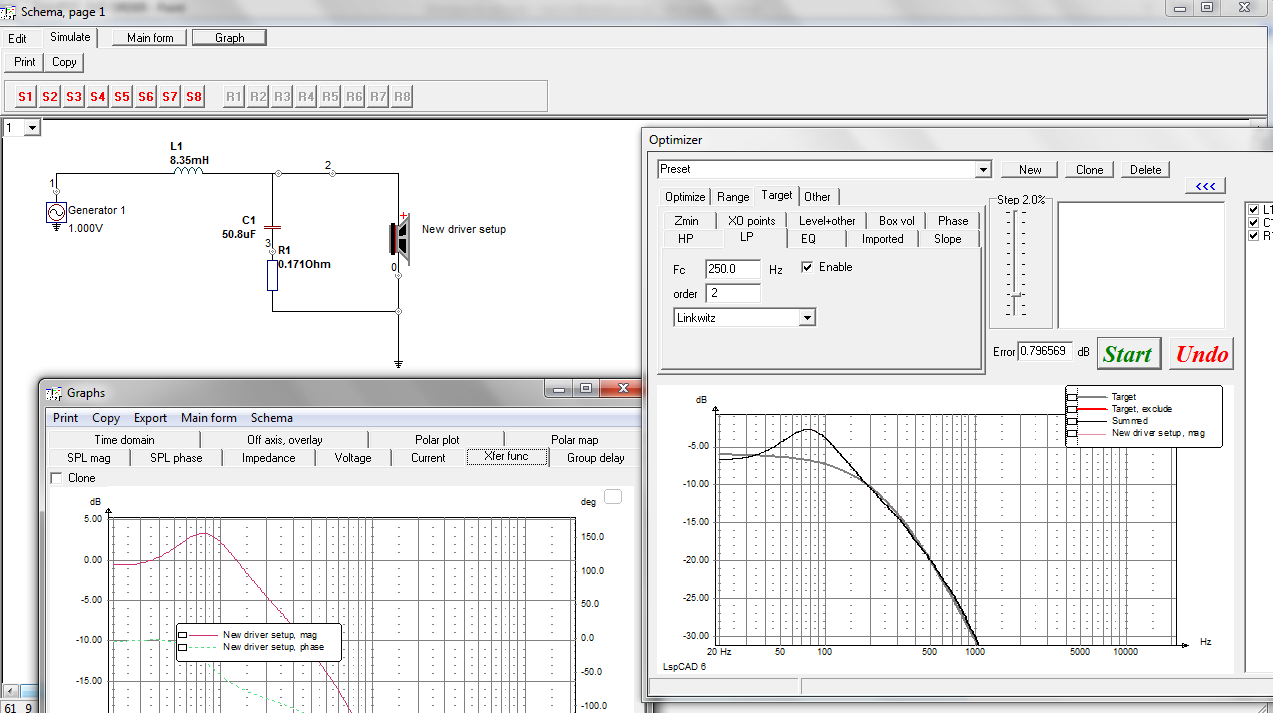Click the Start optimization button
The width and height of the screenshot is (1273, 713).
coord(1128,354)
